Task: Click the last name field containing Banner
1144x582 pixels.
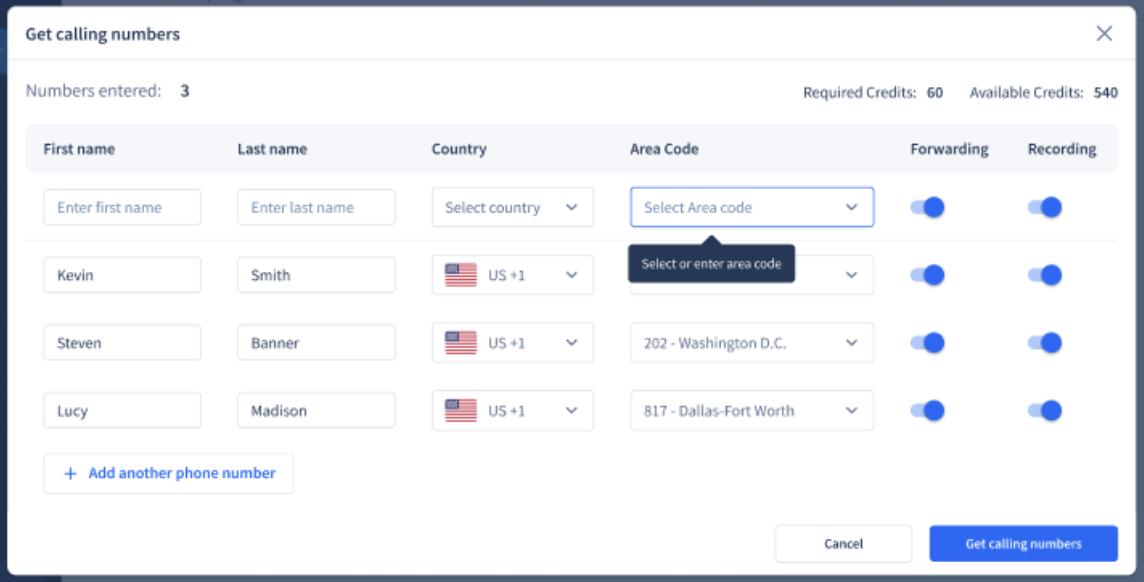Action: (316, 343)
